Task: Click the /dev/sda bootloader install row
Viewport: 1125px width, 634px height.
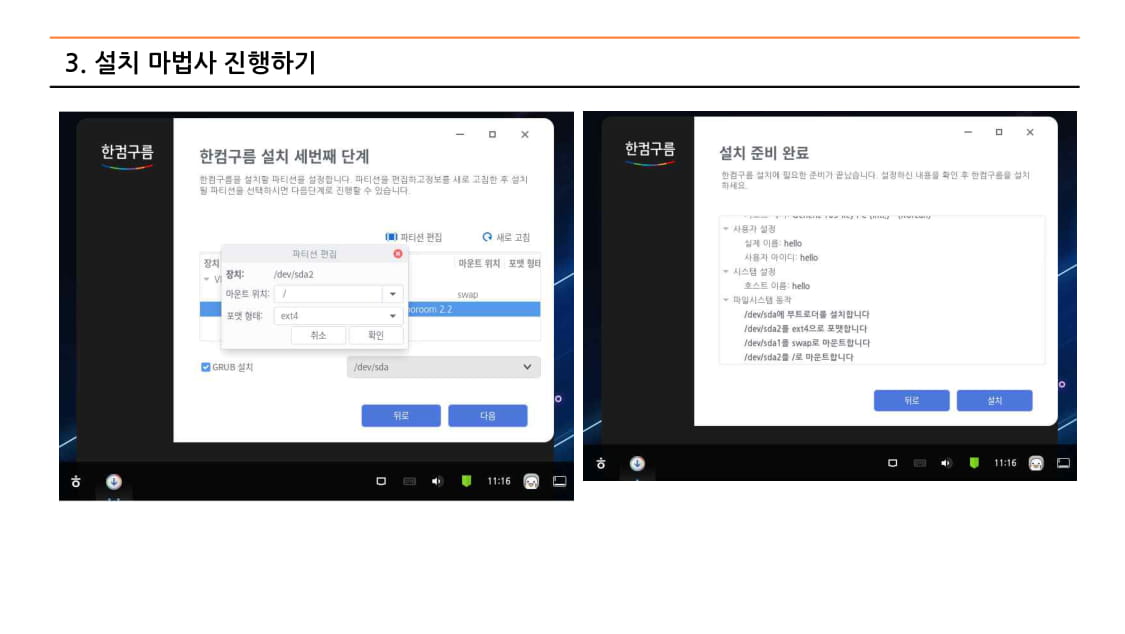Action: tap(806, 314)
